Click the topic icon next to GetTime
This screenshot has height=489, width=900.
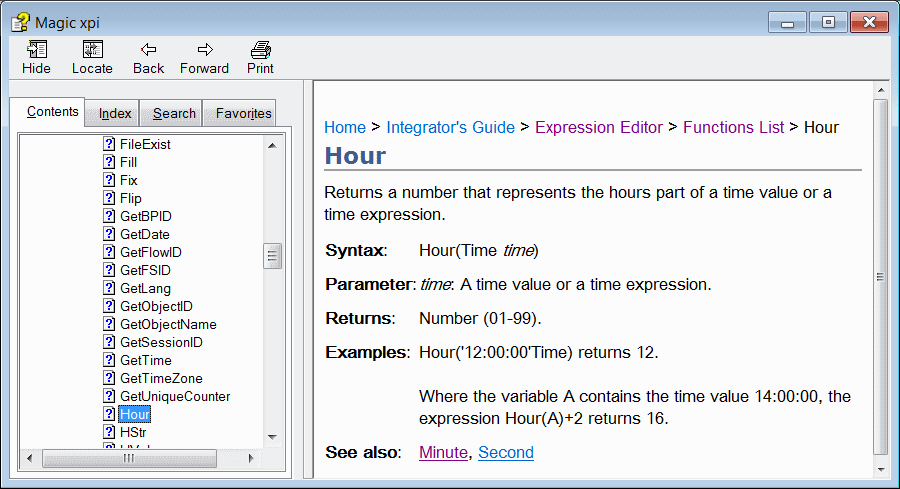point(109,360)
